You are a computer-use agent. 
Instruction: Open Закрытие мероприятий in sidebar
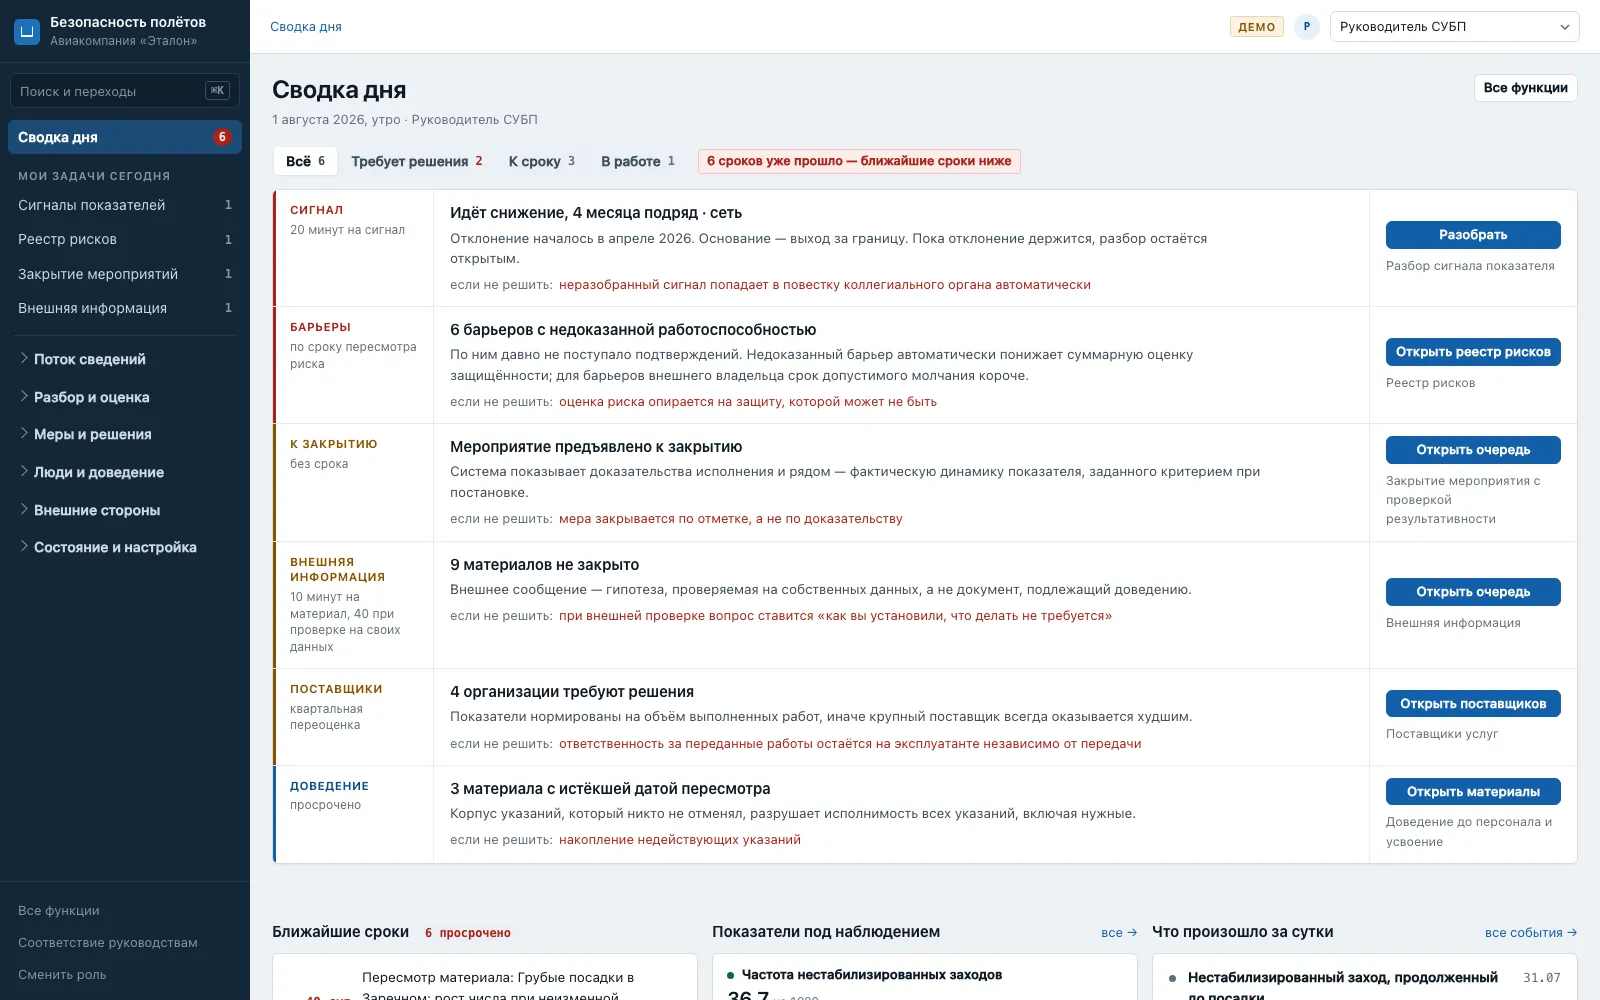[x=125, y=274]
